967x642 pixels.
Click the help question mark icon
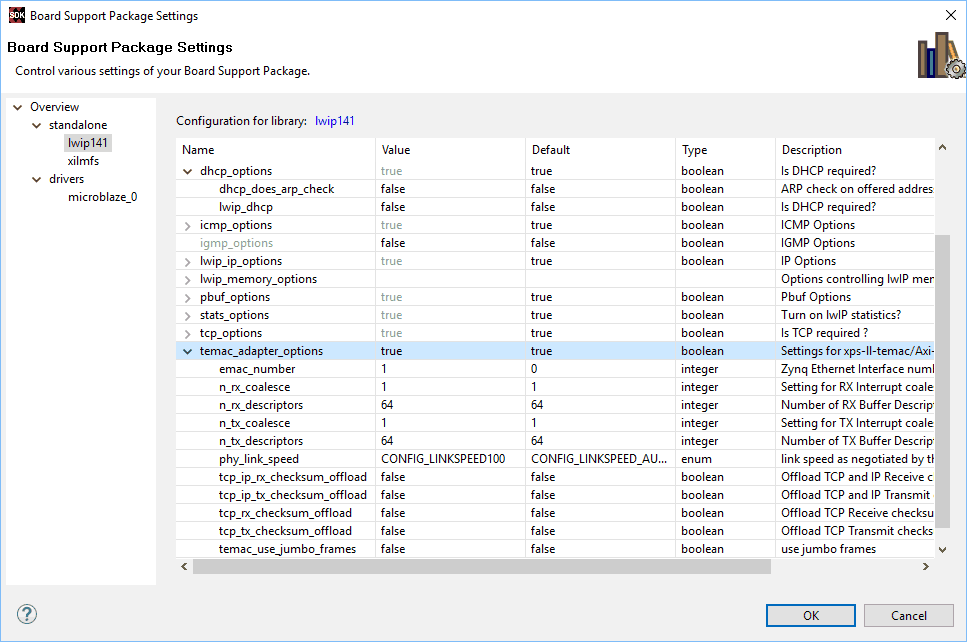pyautogui.click(x=26, y=614)
